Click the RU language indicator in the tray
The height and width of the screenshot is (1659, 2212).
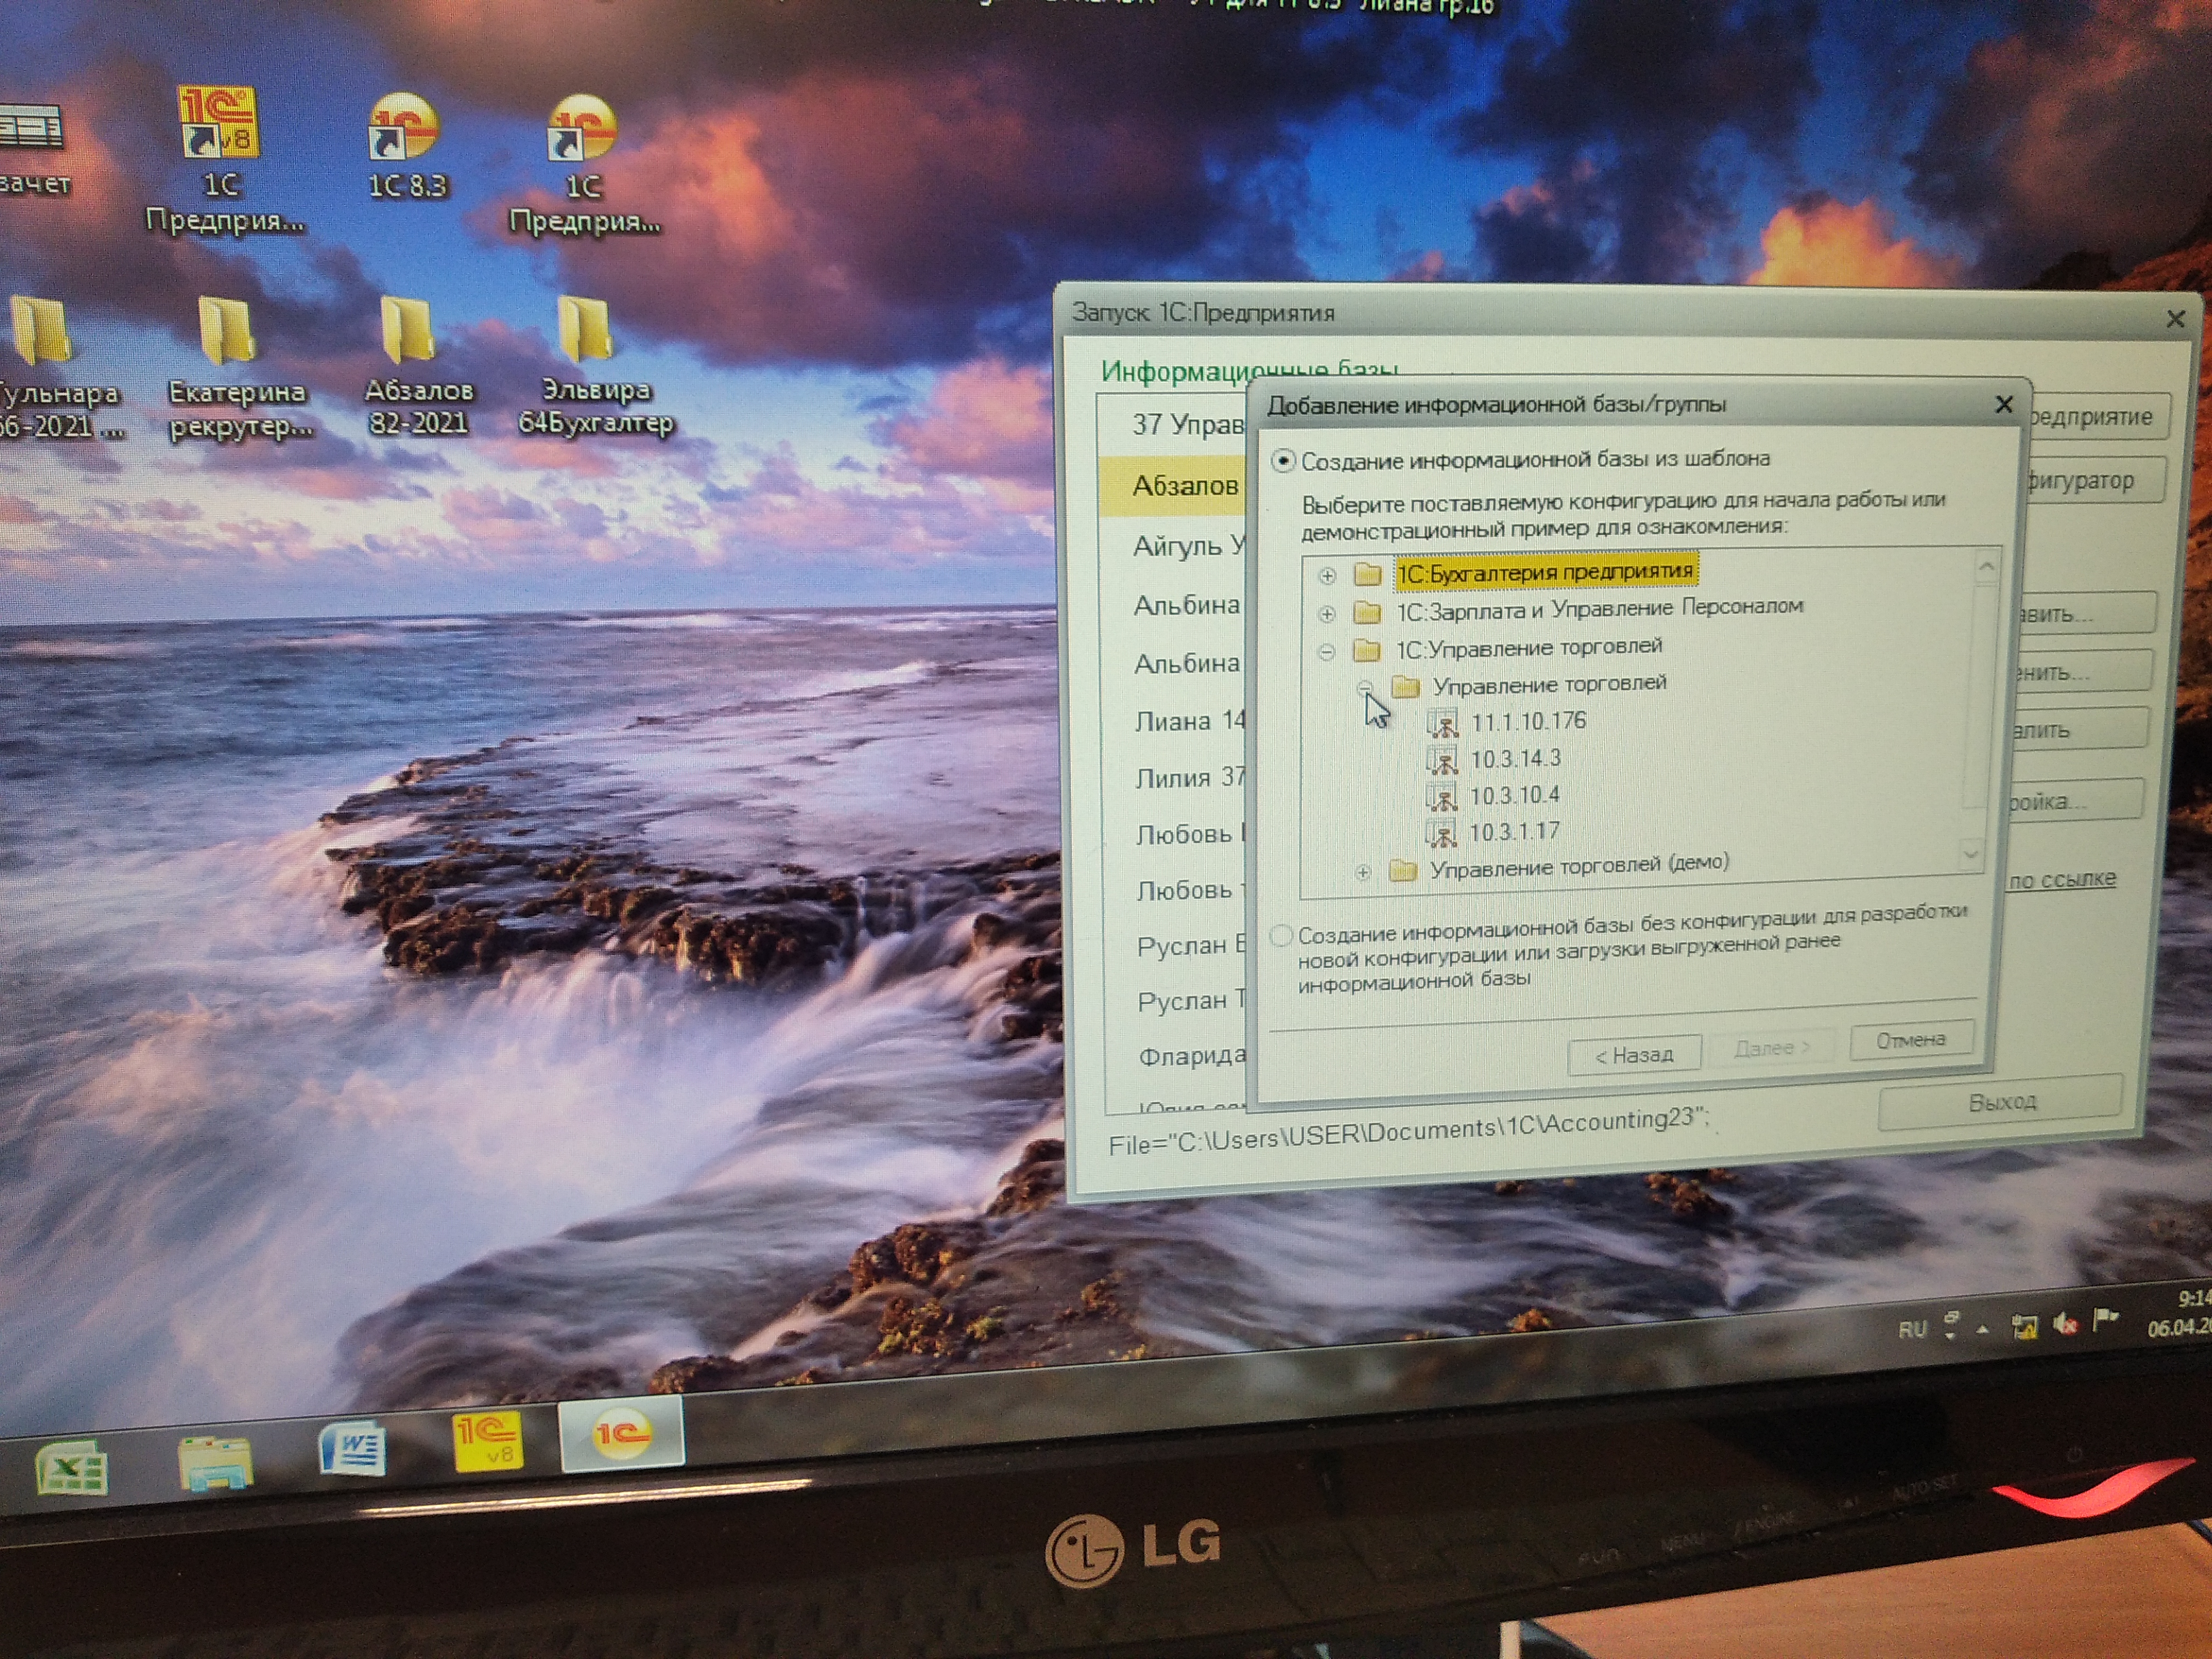(1912, 1329)
